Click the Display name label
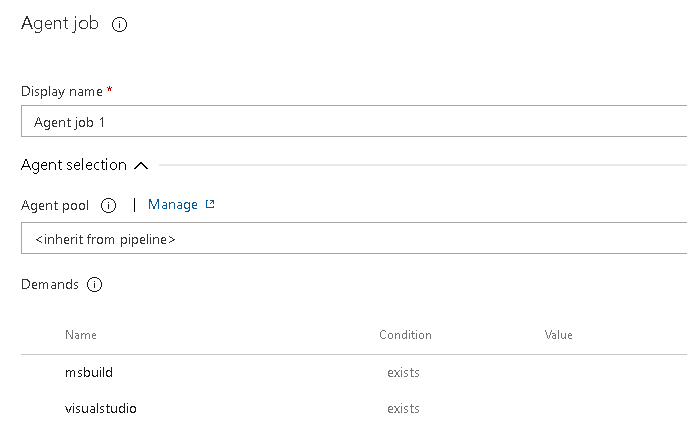Screen dimensions: 687x433 [x=62, y=91]
